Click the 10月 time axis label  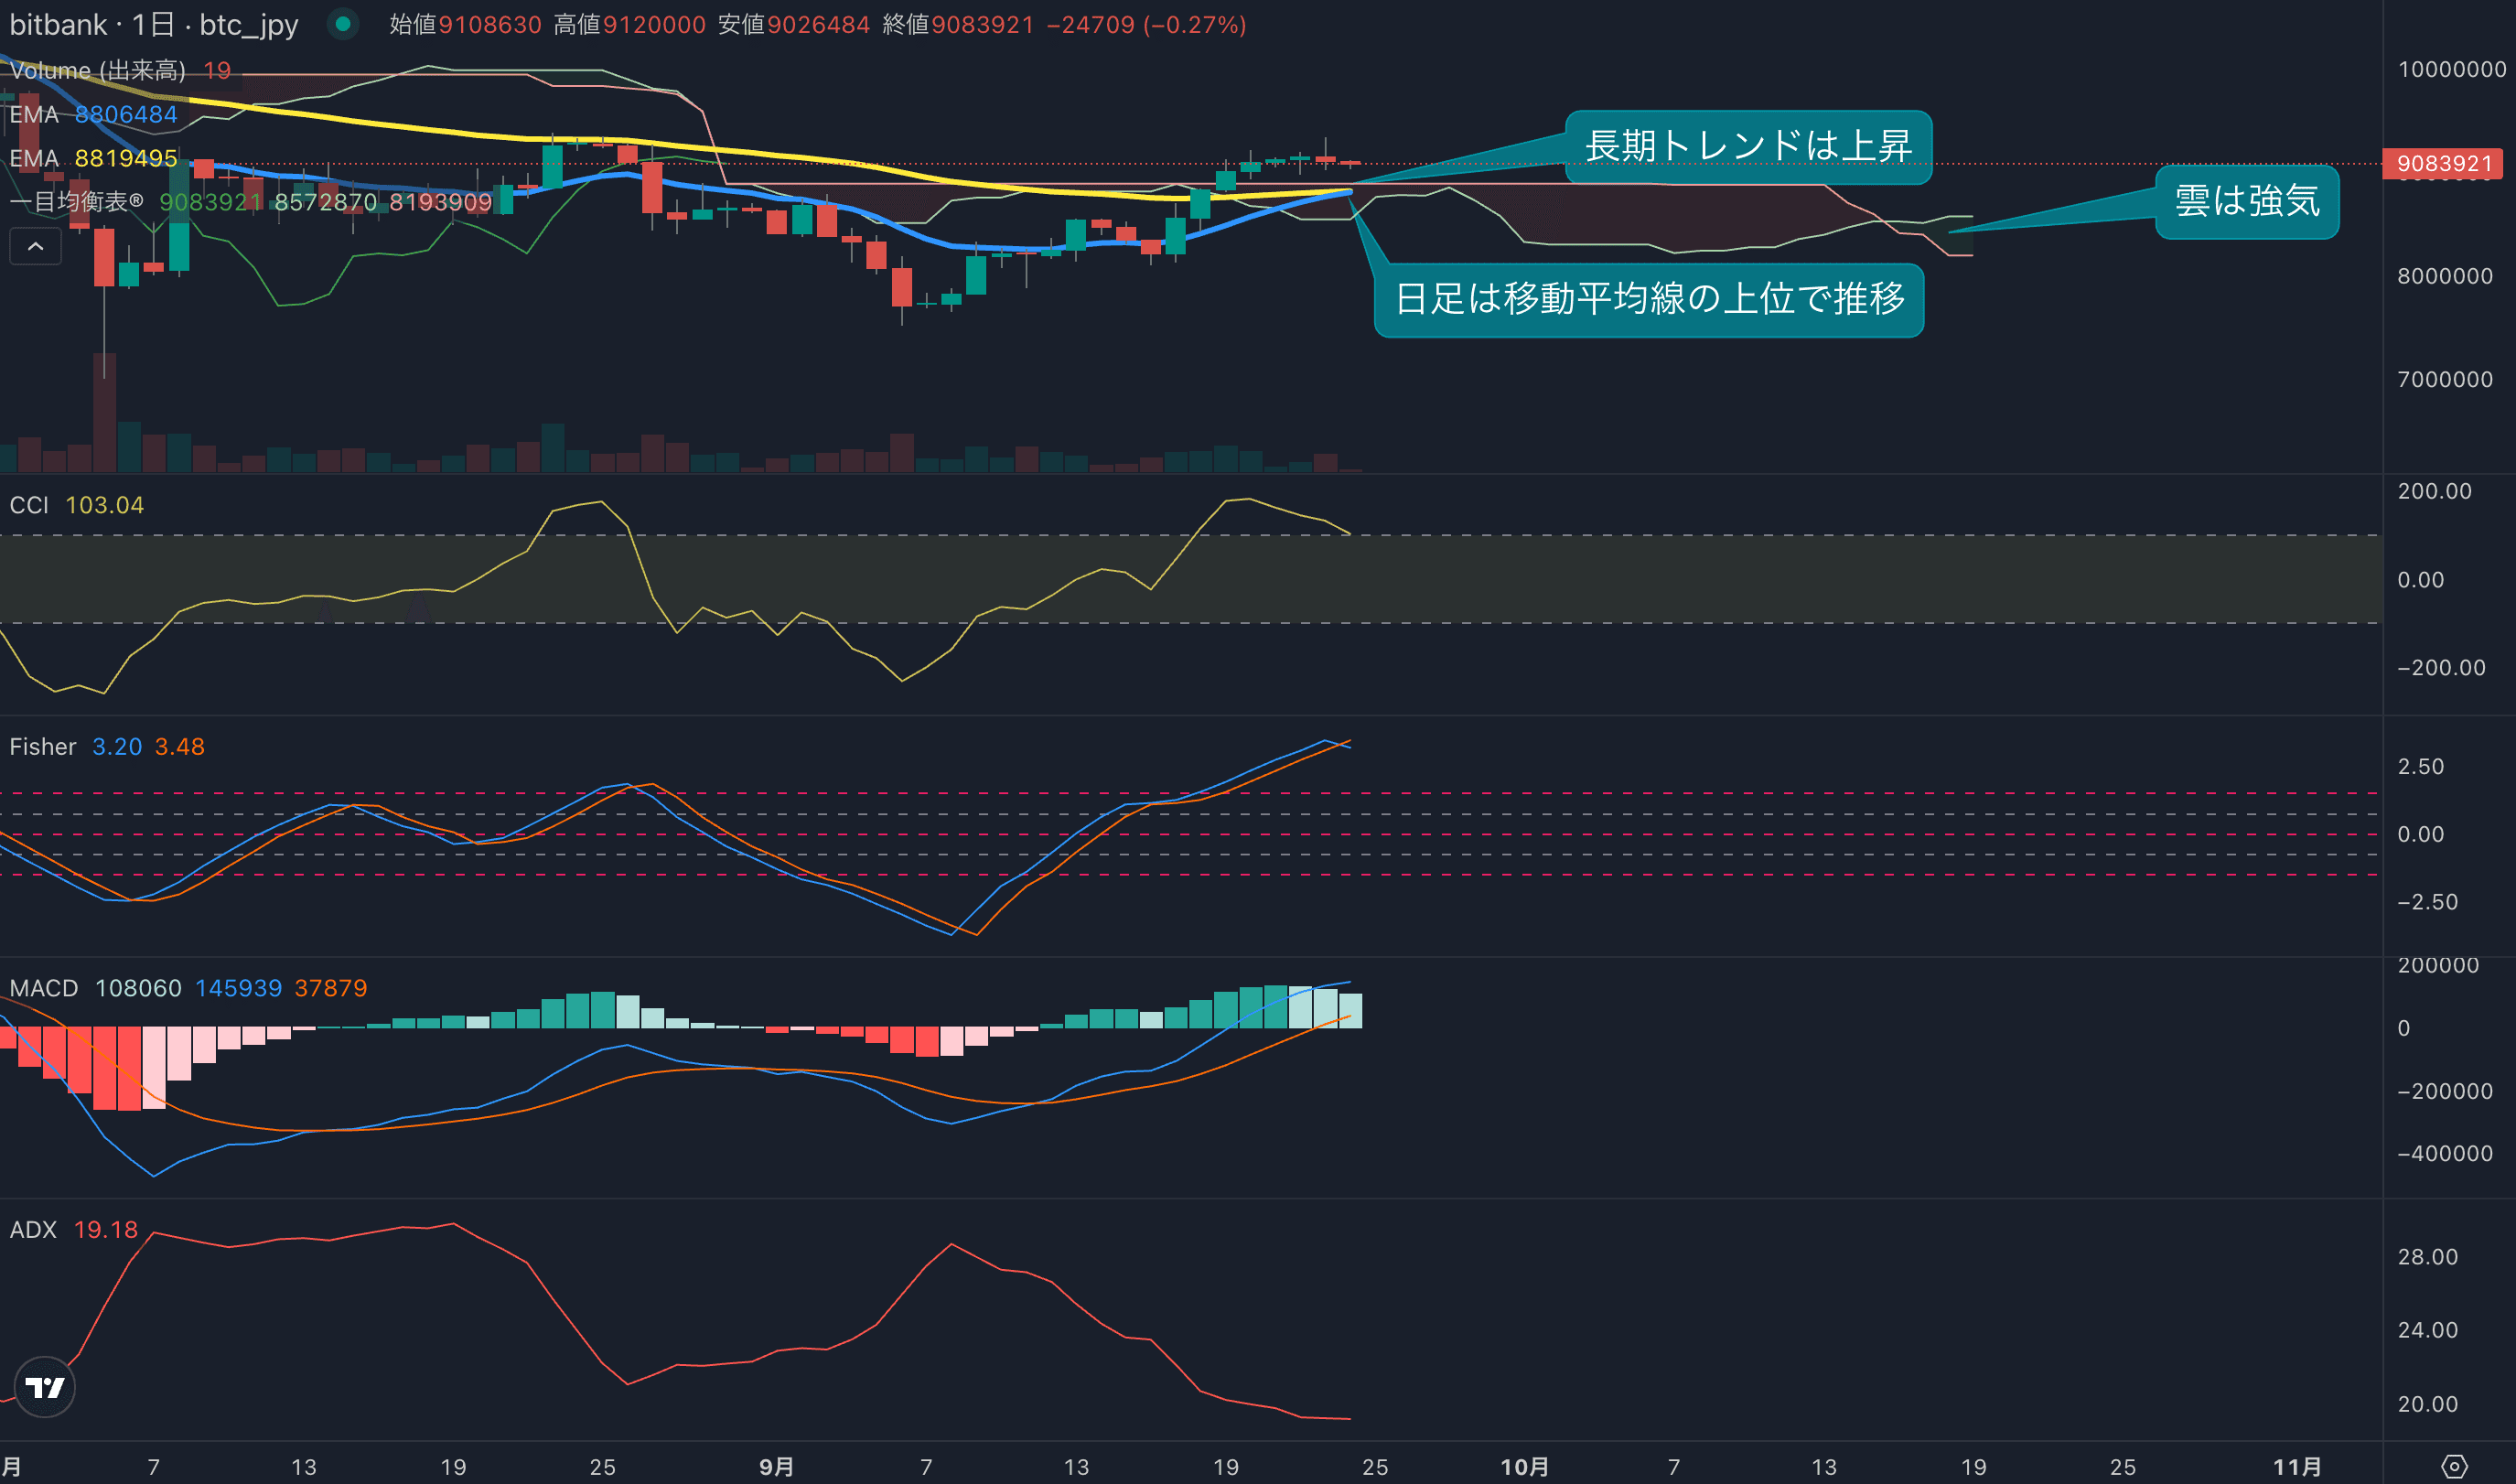(1524, 1466)
